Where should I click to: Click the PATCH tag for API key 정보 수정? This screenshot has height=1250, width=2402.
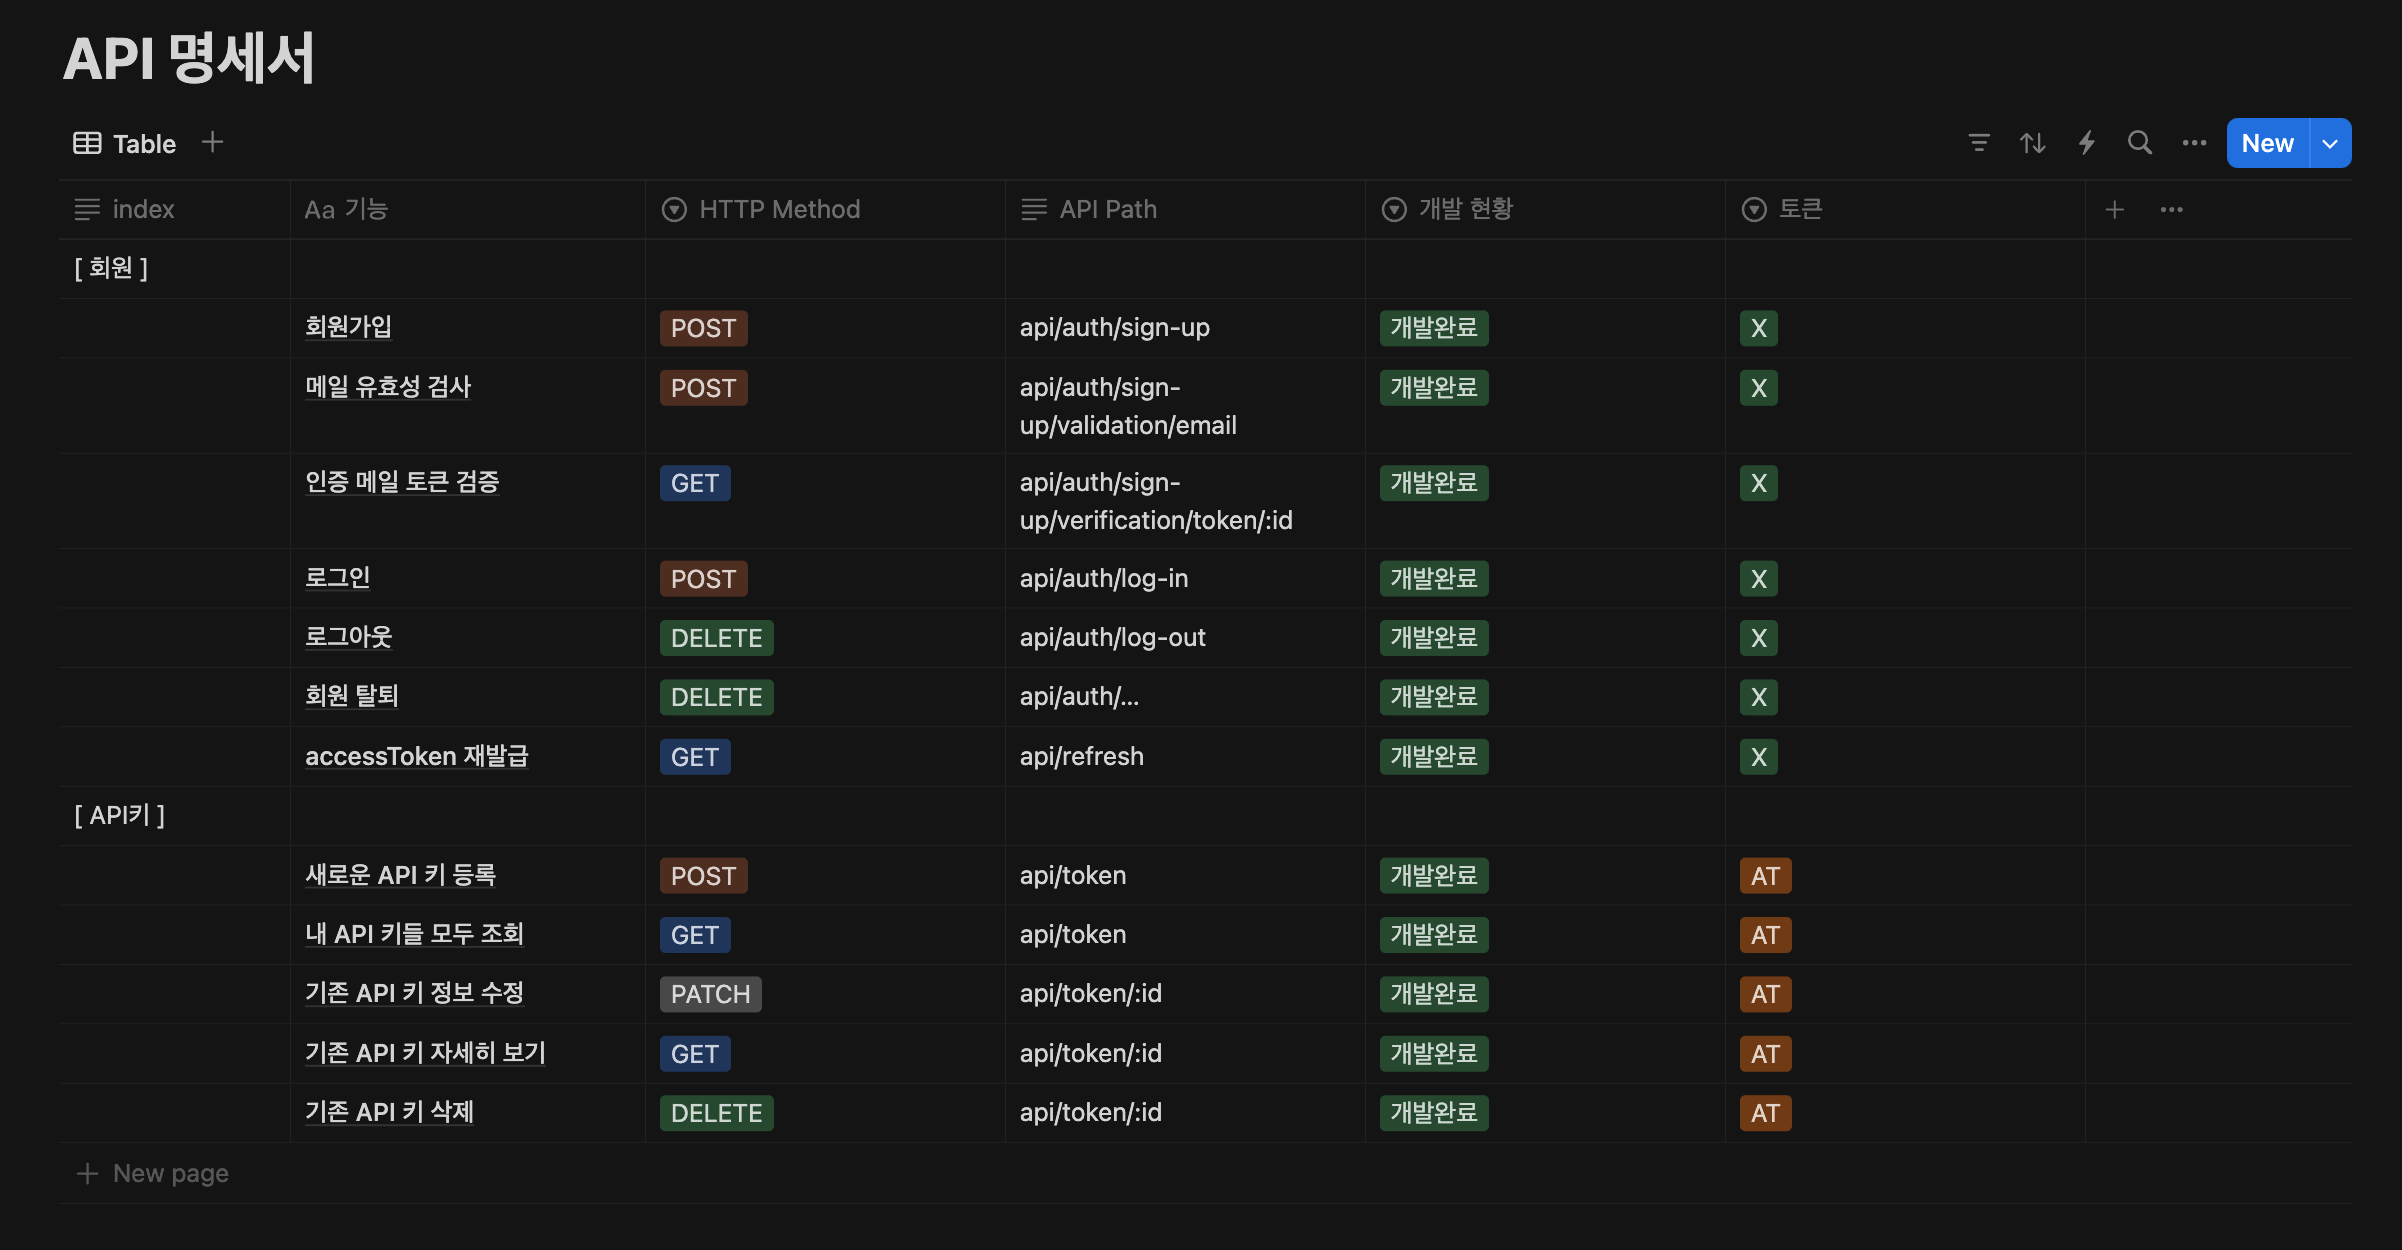click(x=710, y=994)
